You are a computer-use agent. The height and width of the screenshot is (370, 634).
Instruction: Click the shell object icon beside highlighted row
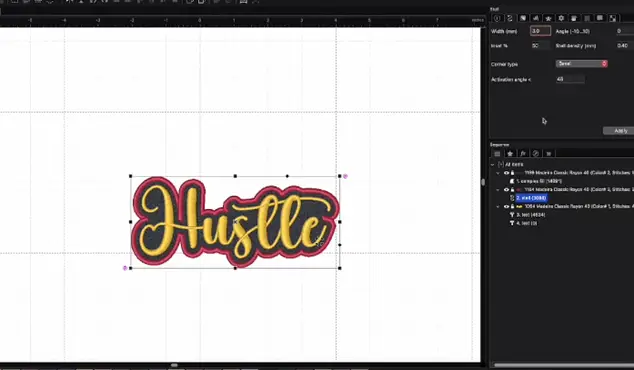point(512,198)
